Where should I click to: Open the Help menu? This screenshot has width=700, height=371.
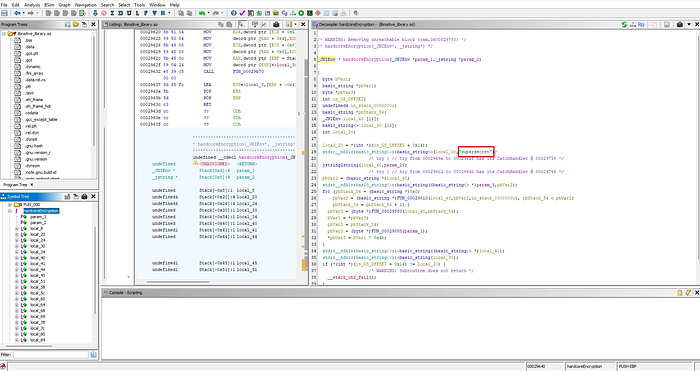[175, 4]
